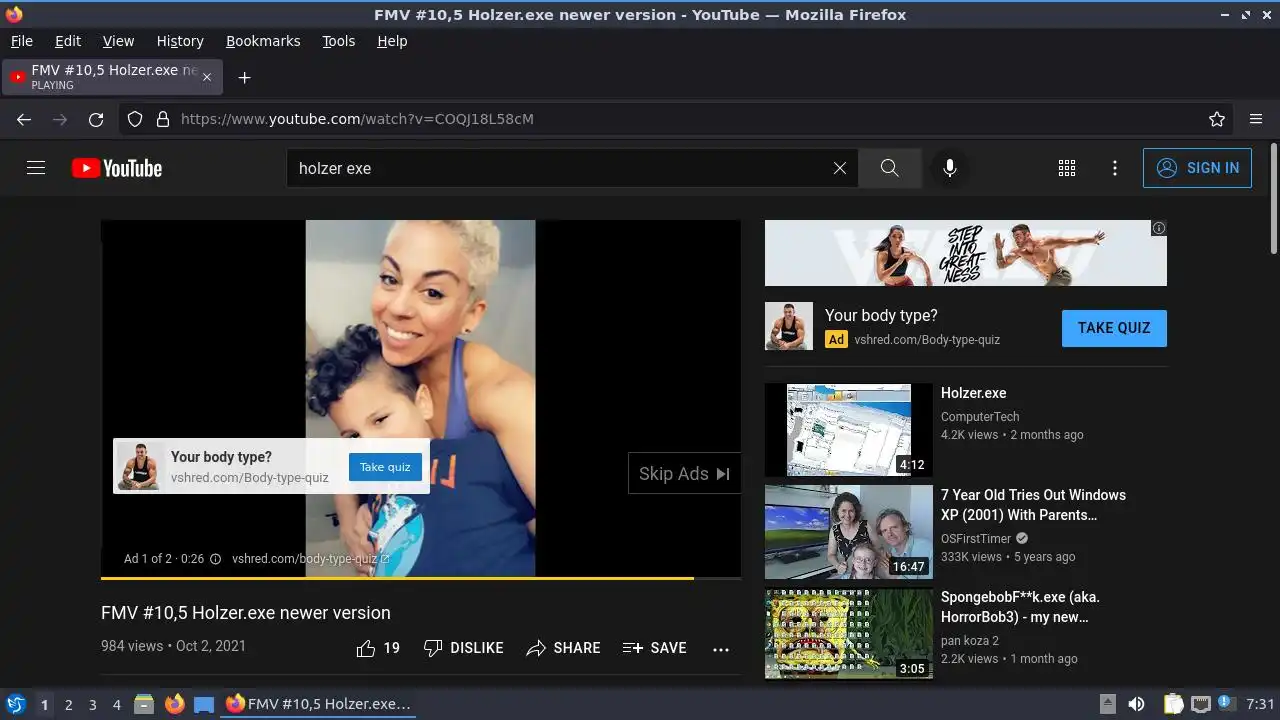The width and height of the screenshot is (1280, 720).
Task: Click the 7:31 clock
Action: click(x=1260, y=704)
